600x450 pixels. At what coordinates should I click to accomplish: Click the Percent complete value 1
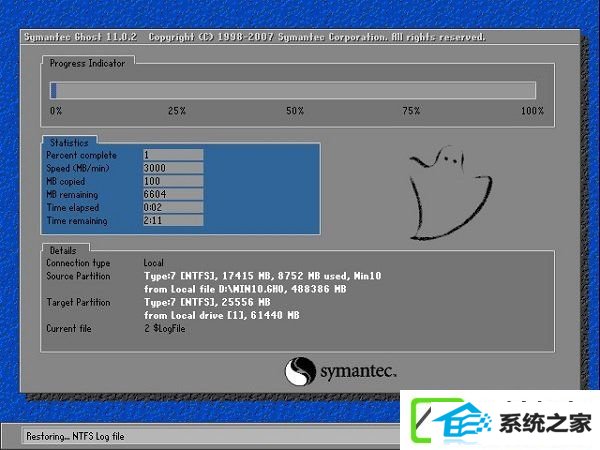pos(173,155)
